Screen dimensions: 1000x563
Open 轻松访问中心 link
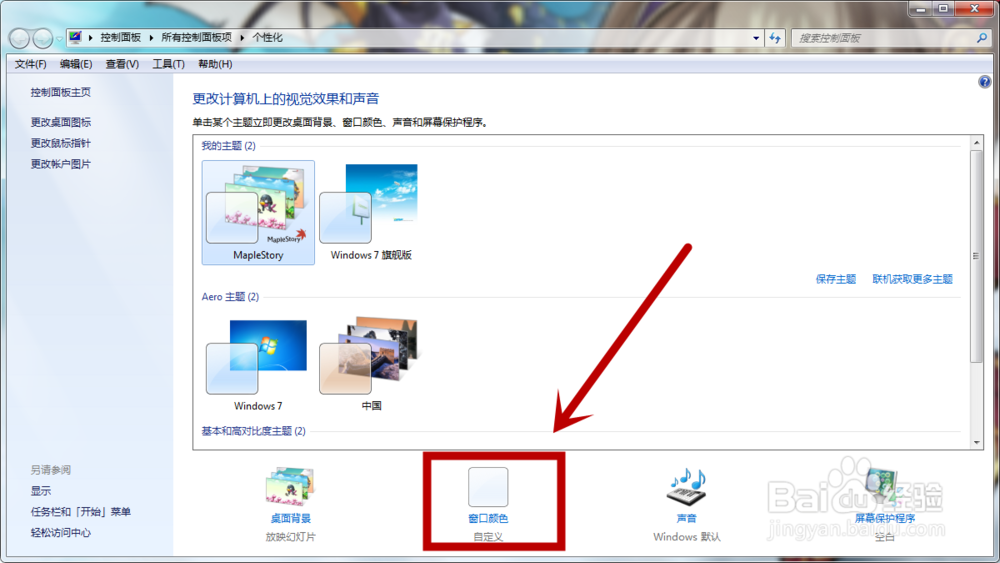(x=61, y=533)
